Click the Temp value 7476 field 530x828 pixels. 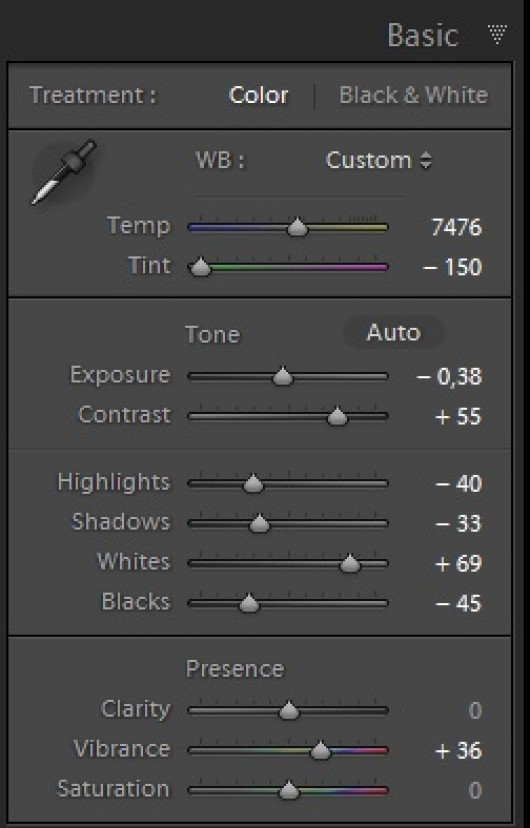457,227
